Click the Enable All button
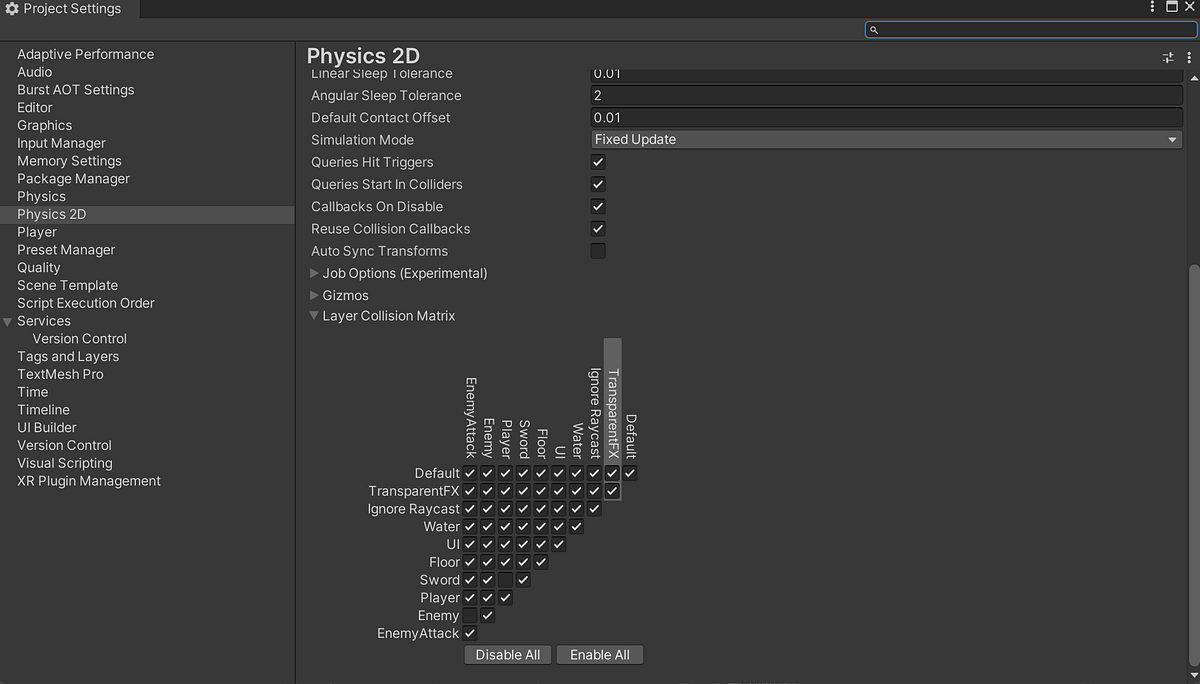 600,654
